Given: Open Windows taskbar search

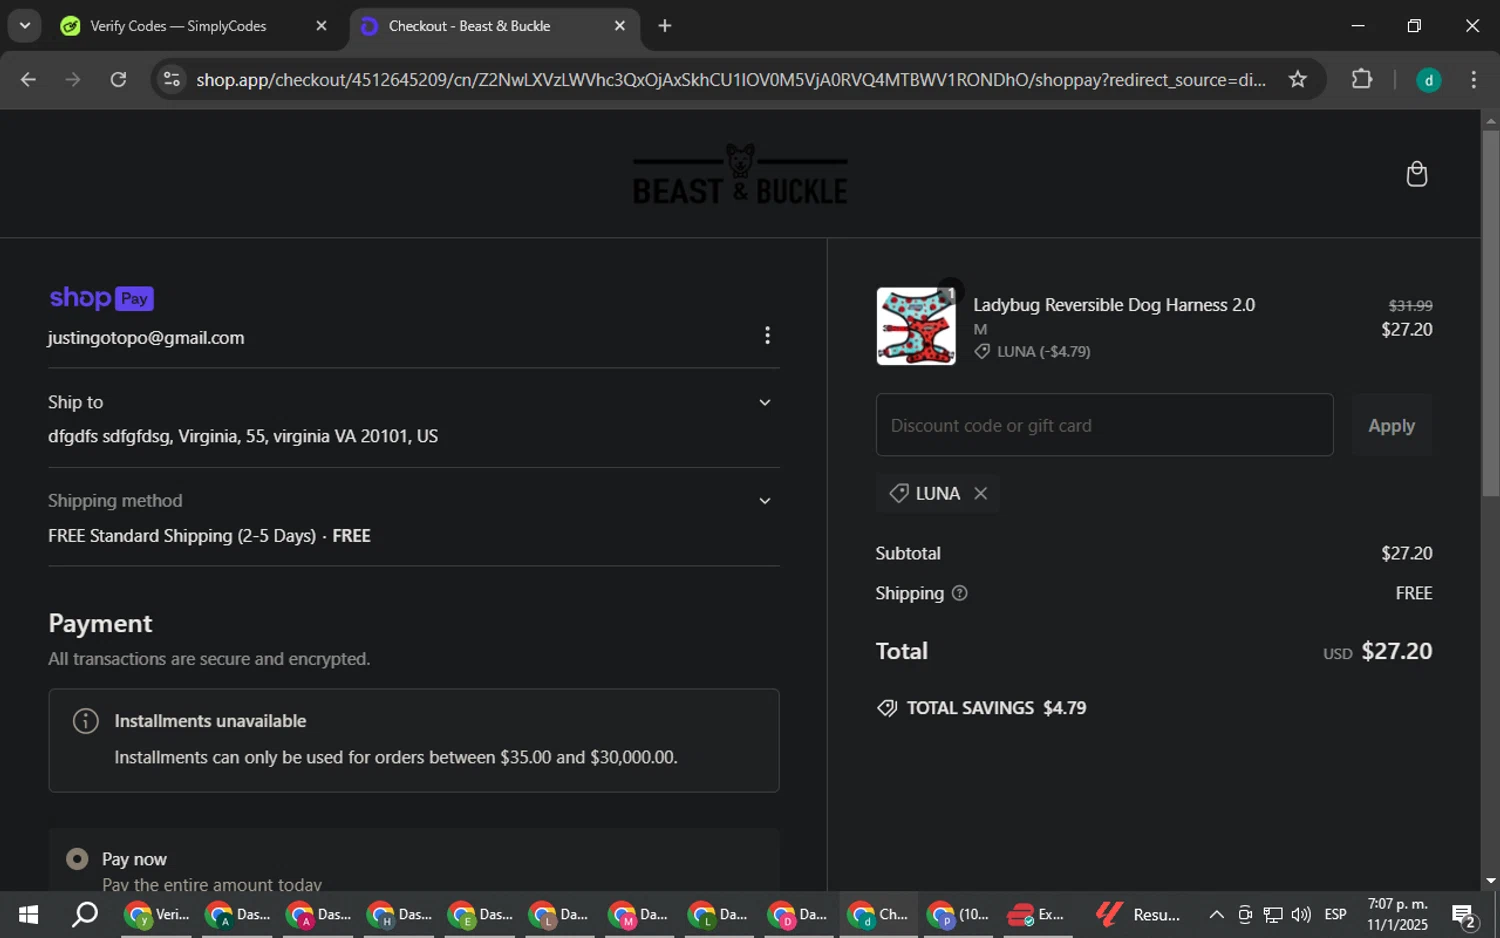Looking at the screenshot, I should pyautogui.click(x=85, y=914).
